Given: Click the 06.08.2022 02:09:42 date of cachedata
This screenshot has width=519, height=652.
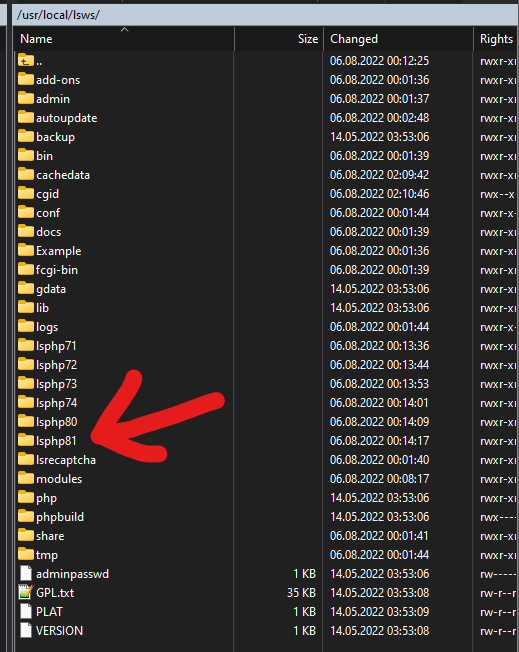Looking at the screenshot, I should pos(379,175).
